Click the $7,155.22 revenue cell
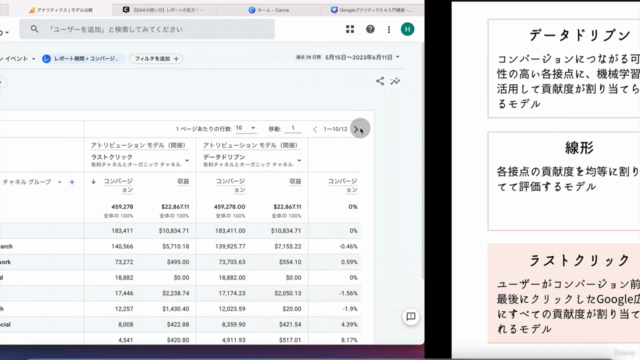Viewport: 640px width, 360px height. (288, 246)
